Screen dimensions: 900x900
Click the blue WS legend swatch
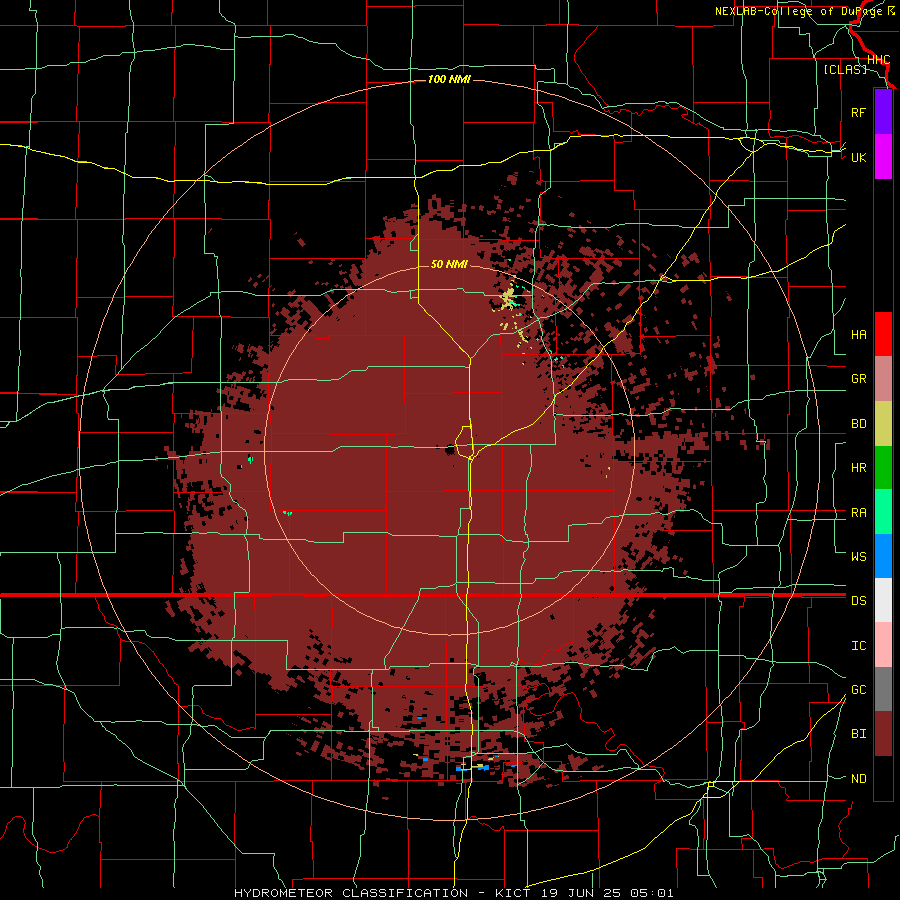pos(883,556)
